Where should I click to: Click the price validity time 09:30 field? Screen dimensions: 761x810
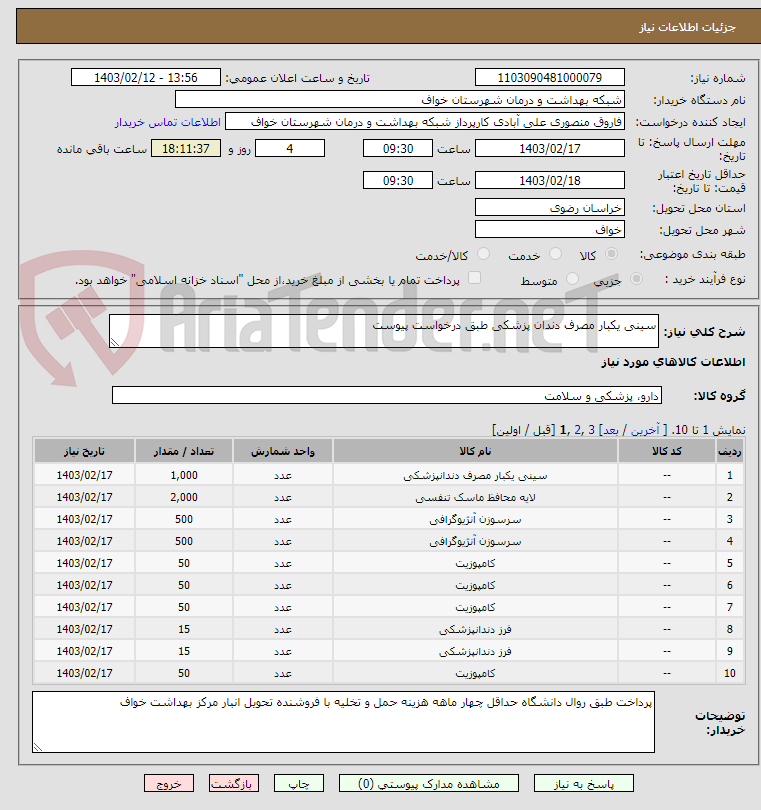point(398,180)
